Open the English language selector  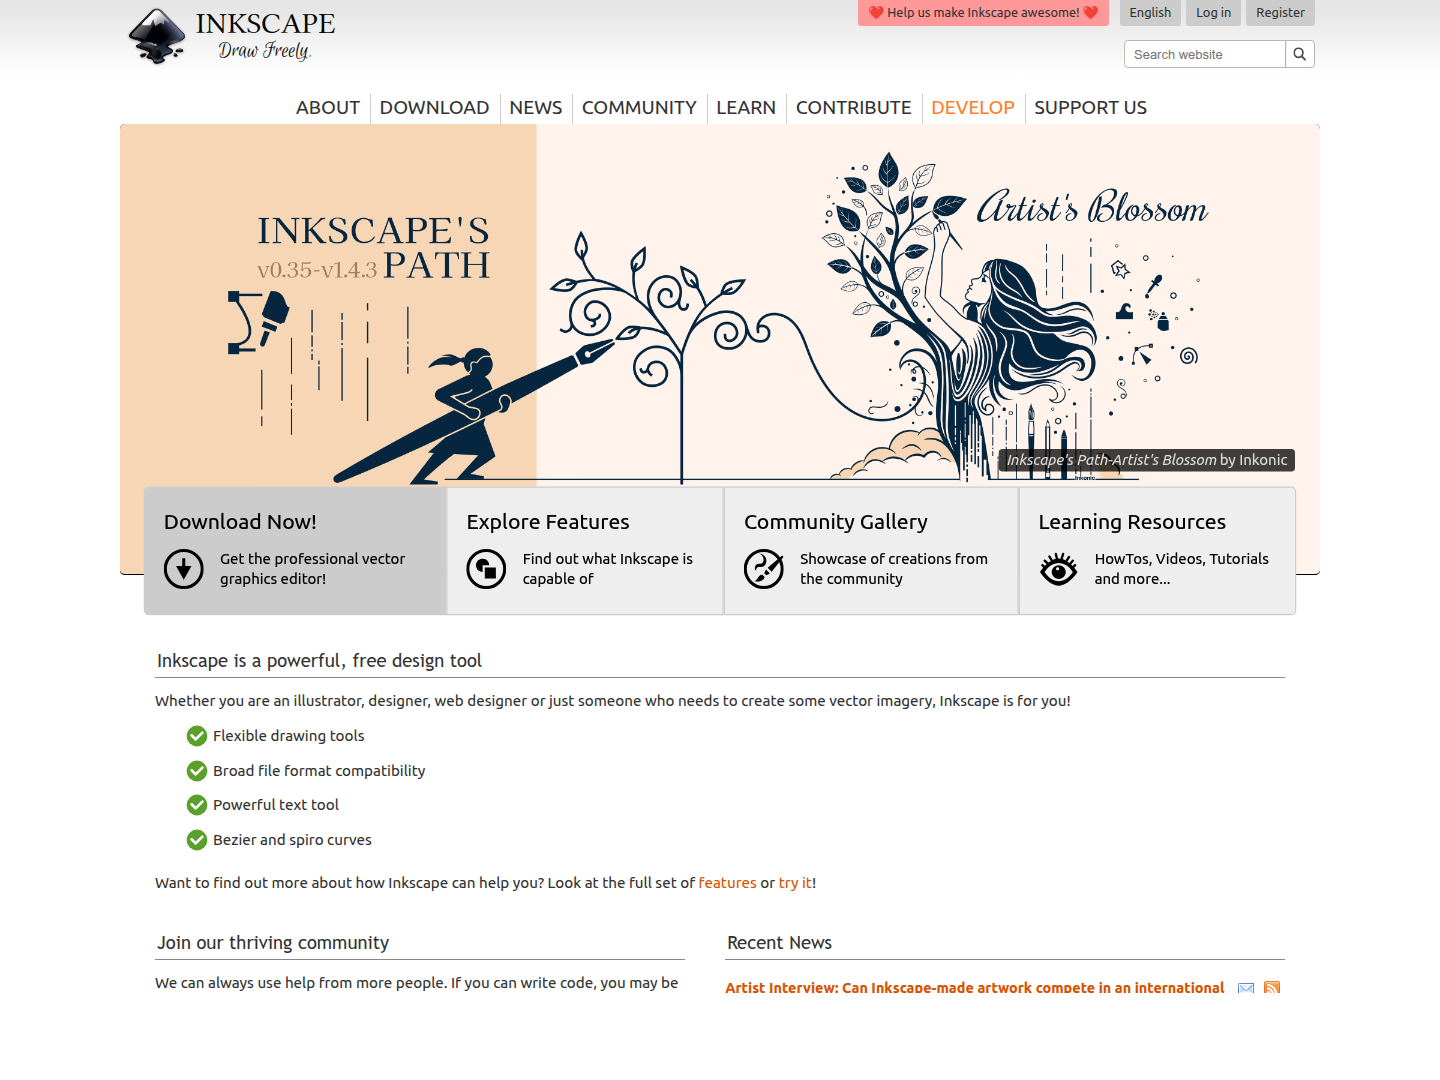click(1150, 13)
